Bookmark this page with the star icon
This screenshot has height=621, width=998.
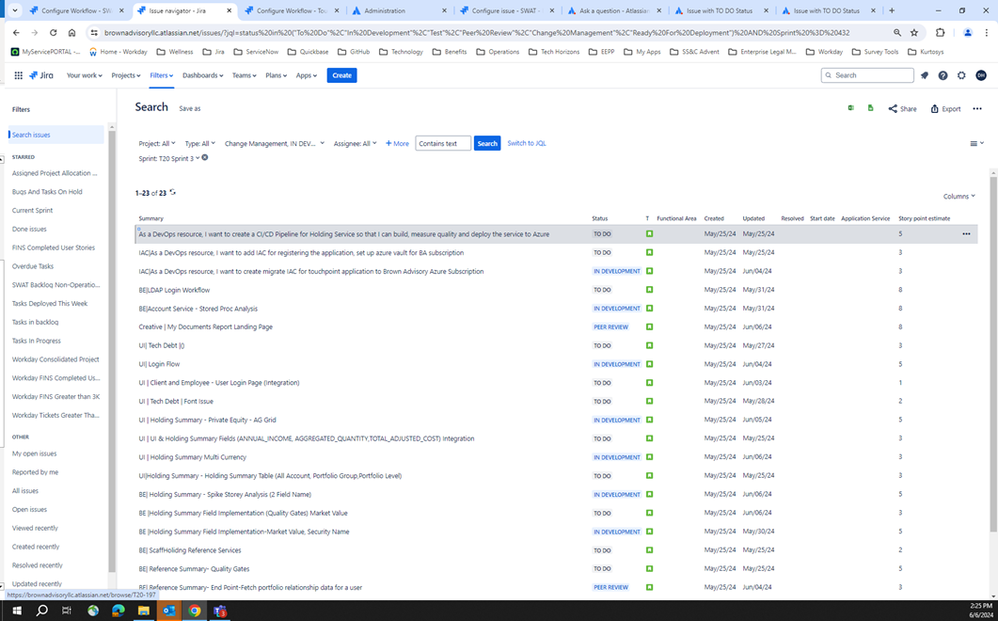[x=914, y=32]
